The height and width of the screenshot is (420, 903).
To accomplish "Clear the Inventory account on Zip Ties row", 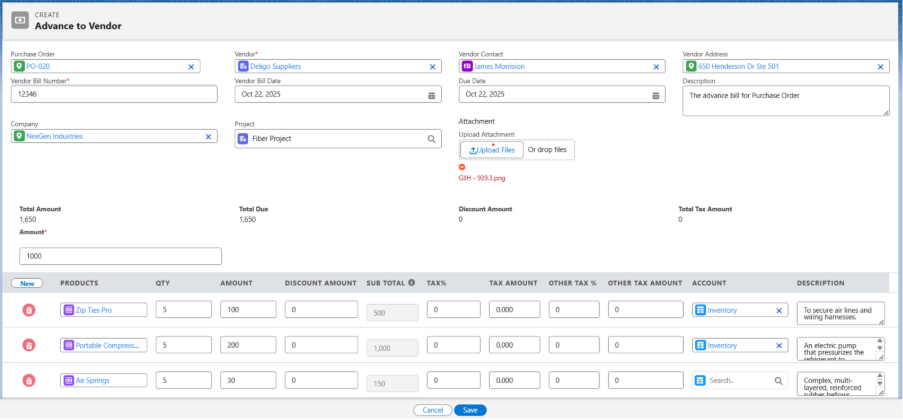I will click(779, 311).
